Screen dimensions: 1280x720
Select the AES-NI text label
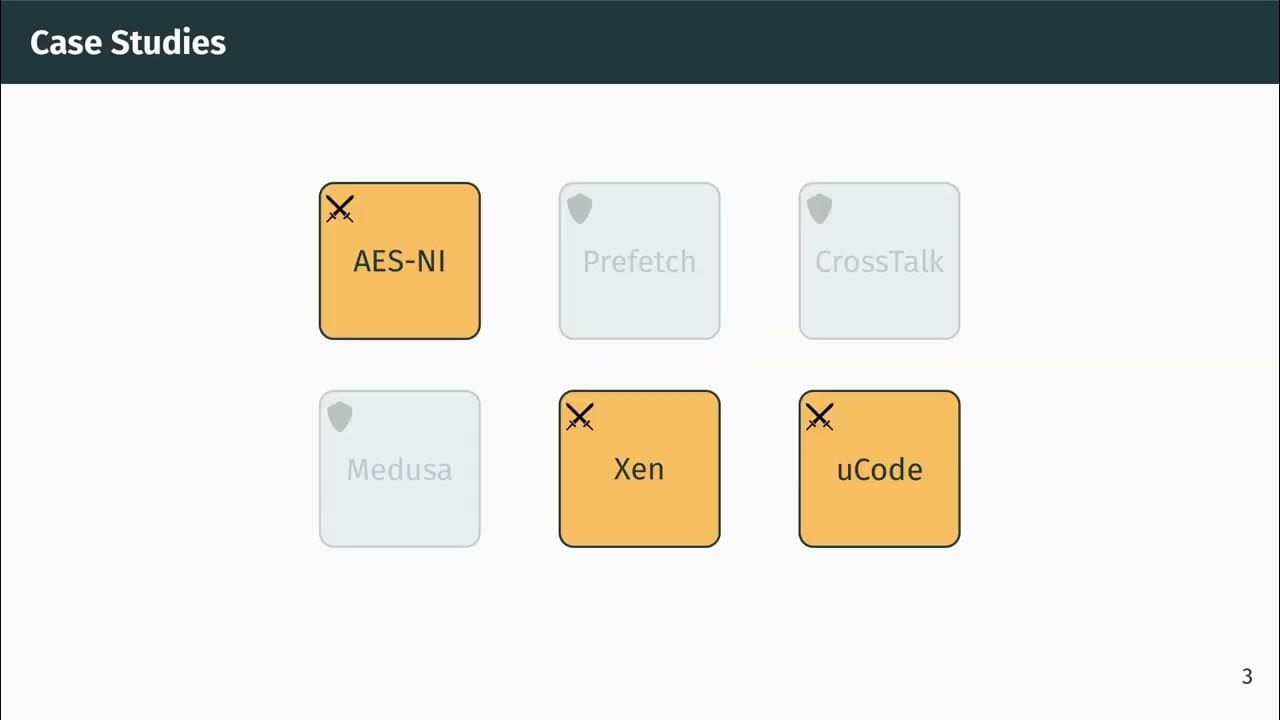[399, 262]
